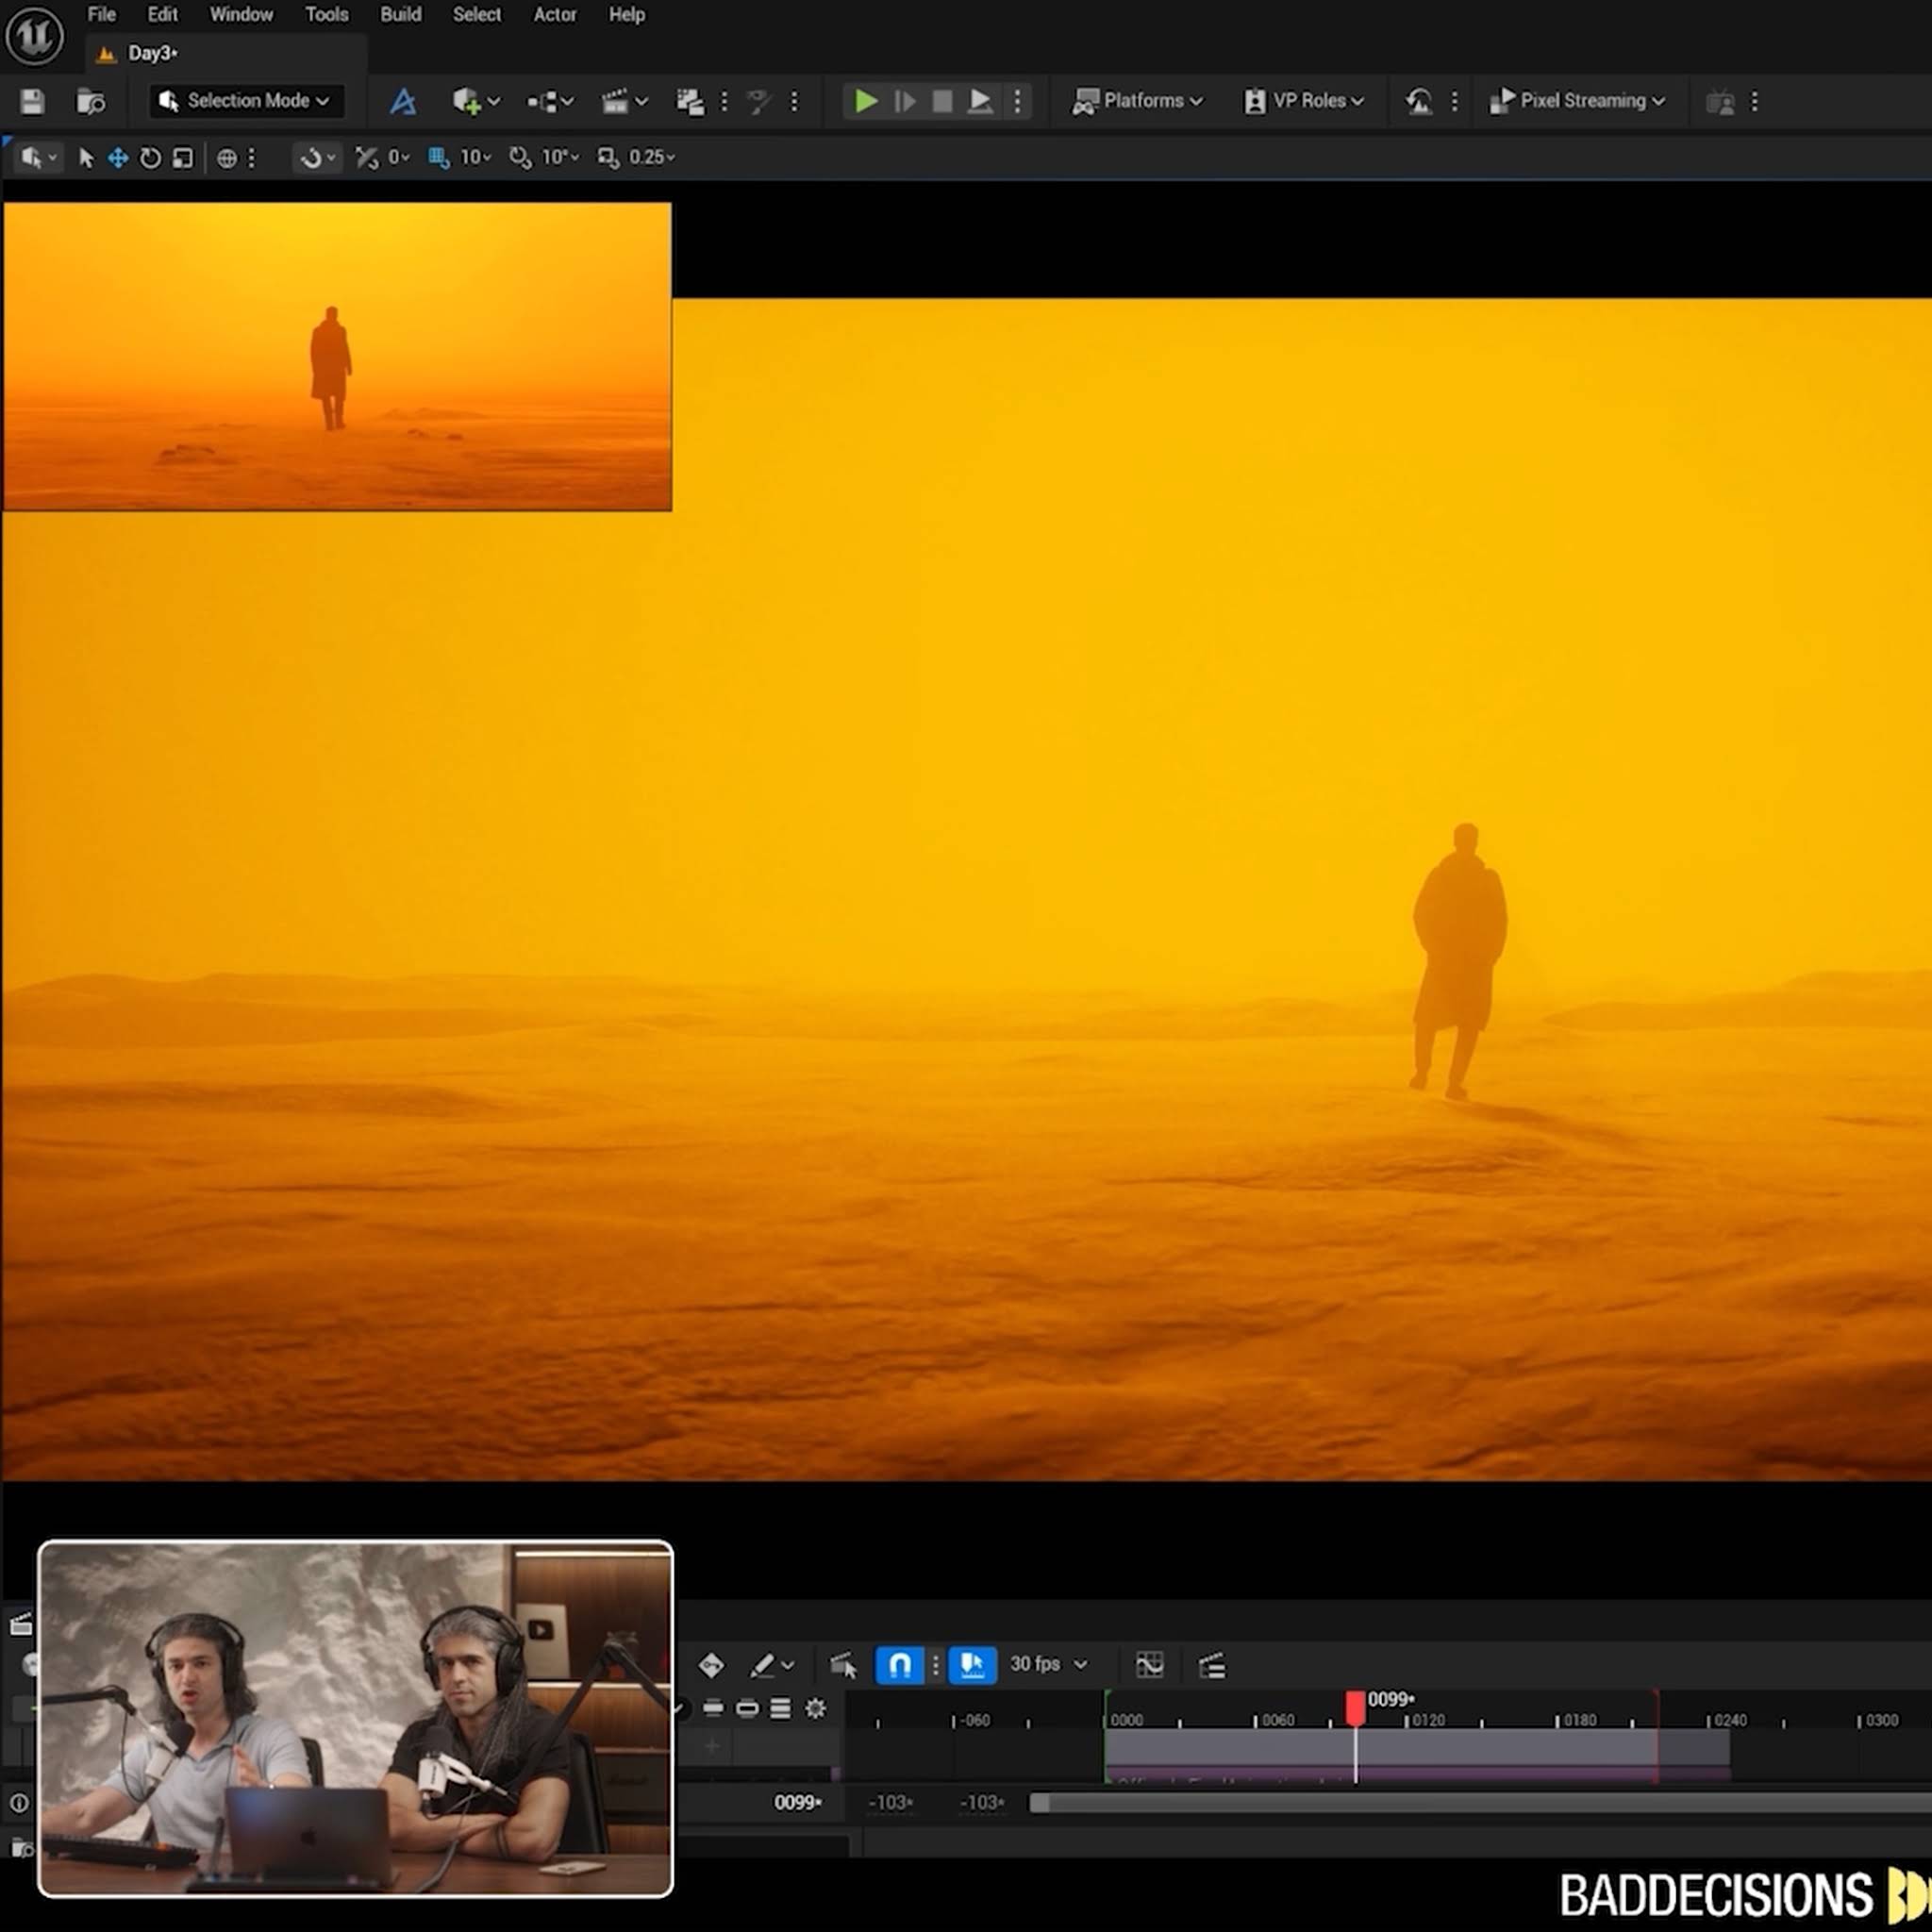The height and width of the screenshot is (1932, 1932).
Task: Open the Cinematics clapperboard dropdown
Action: [x=624, y=101]
